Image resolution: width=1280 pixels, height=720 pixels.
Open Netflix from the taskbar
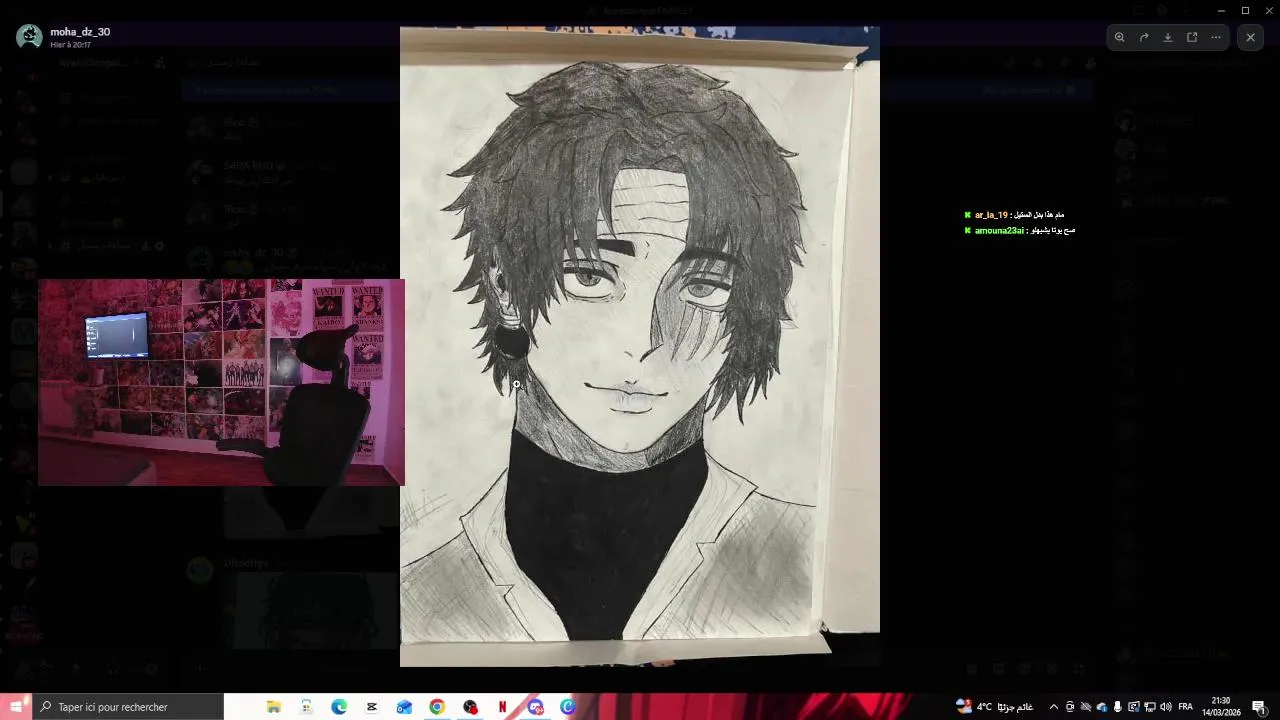click(x=503, y=707)
